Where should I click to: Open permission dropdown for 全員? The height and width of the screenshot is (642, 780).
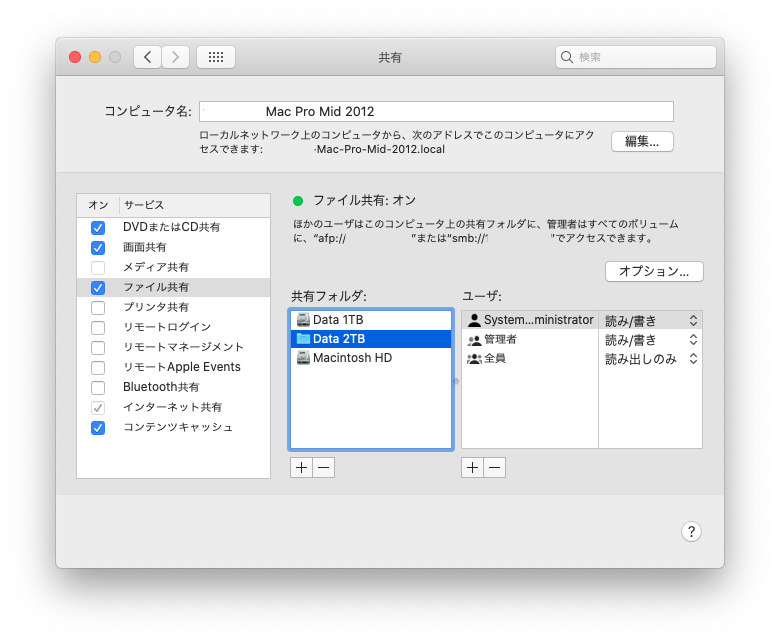(650, 359)
